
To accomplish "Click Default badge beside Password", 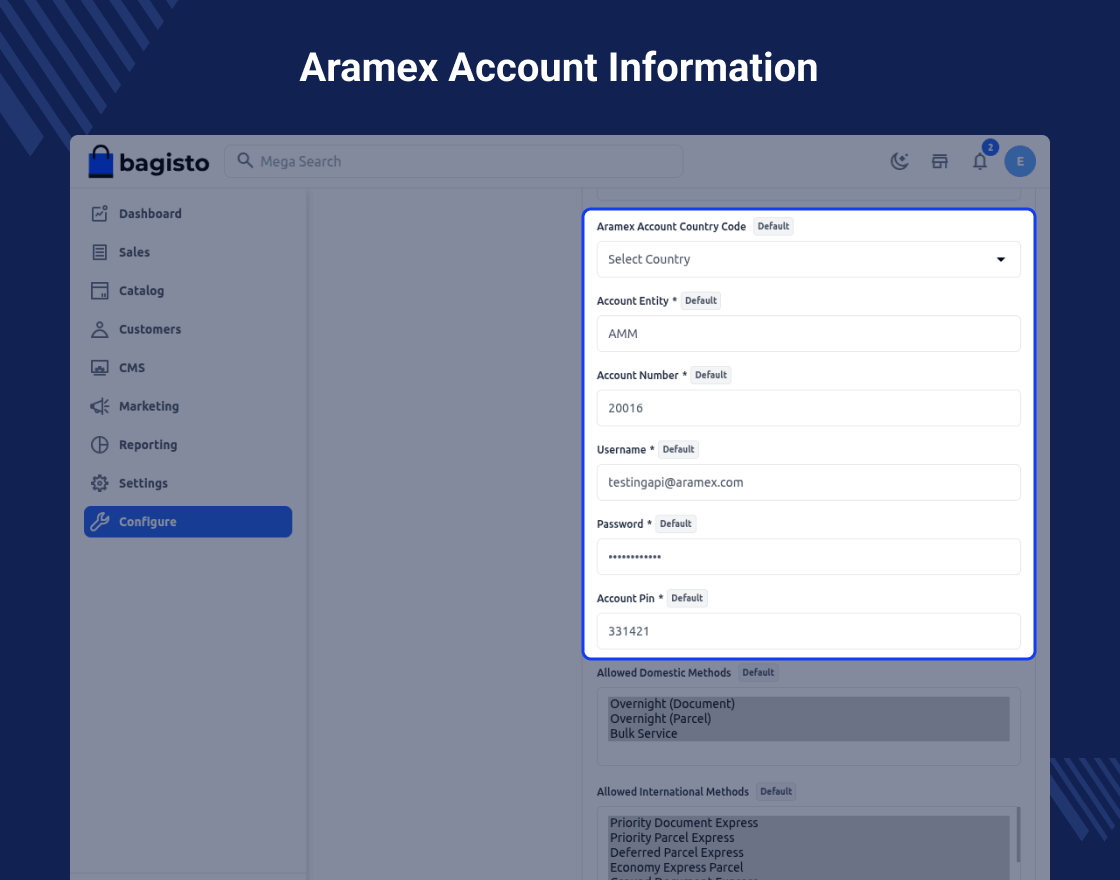I will click(x=676, y=524).
